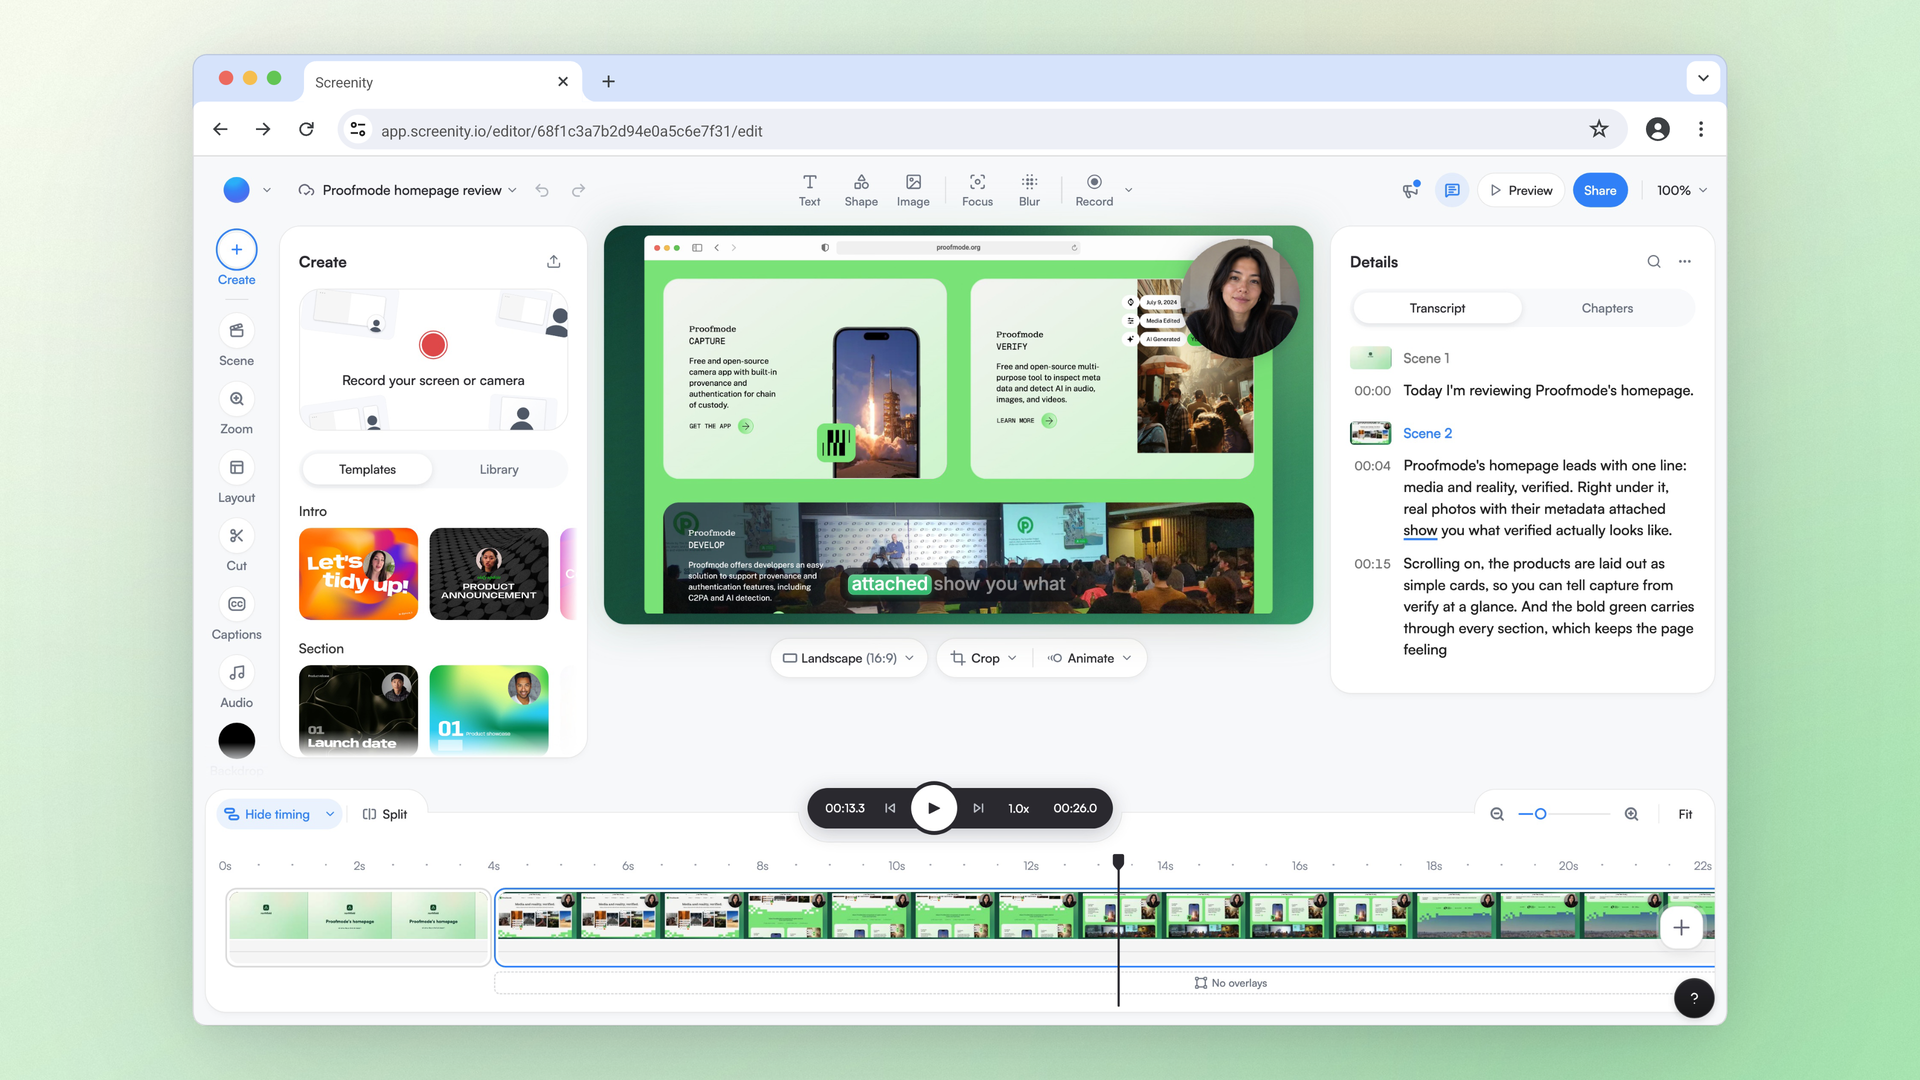Screen dimensions: 1920x1080
Task: Undo the last edit
Action: [542, 190]
